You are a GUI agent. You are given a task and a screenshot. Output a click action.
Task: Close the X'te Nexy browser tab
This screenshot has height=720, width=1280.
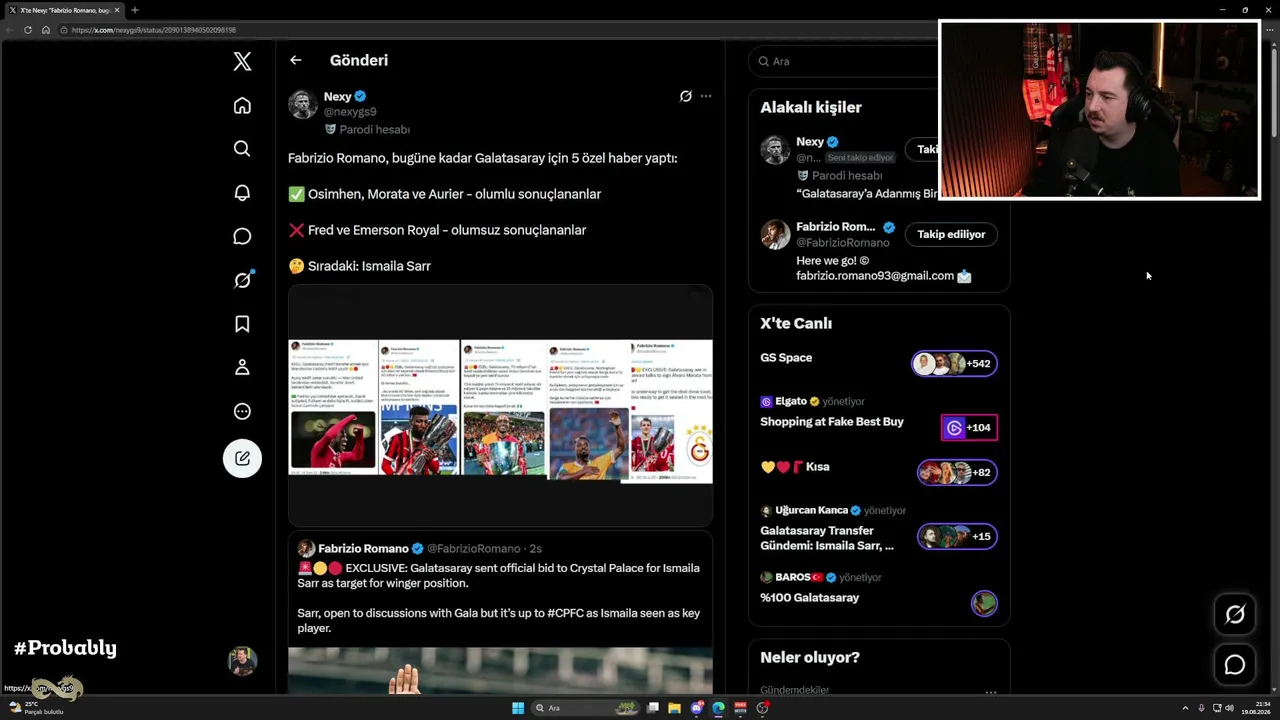[117, 10]
